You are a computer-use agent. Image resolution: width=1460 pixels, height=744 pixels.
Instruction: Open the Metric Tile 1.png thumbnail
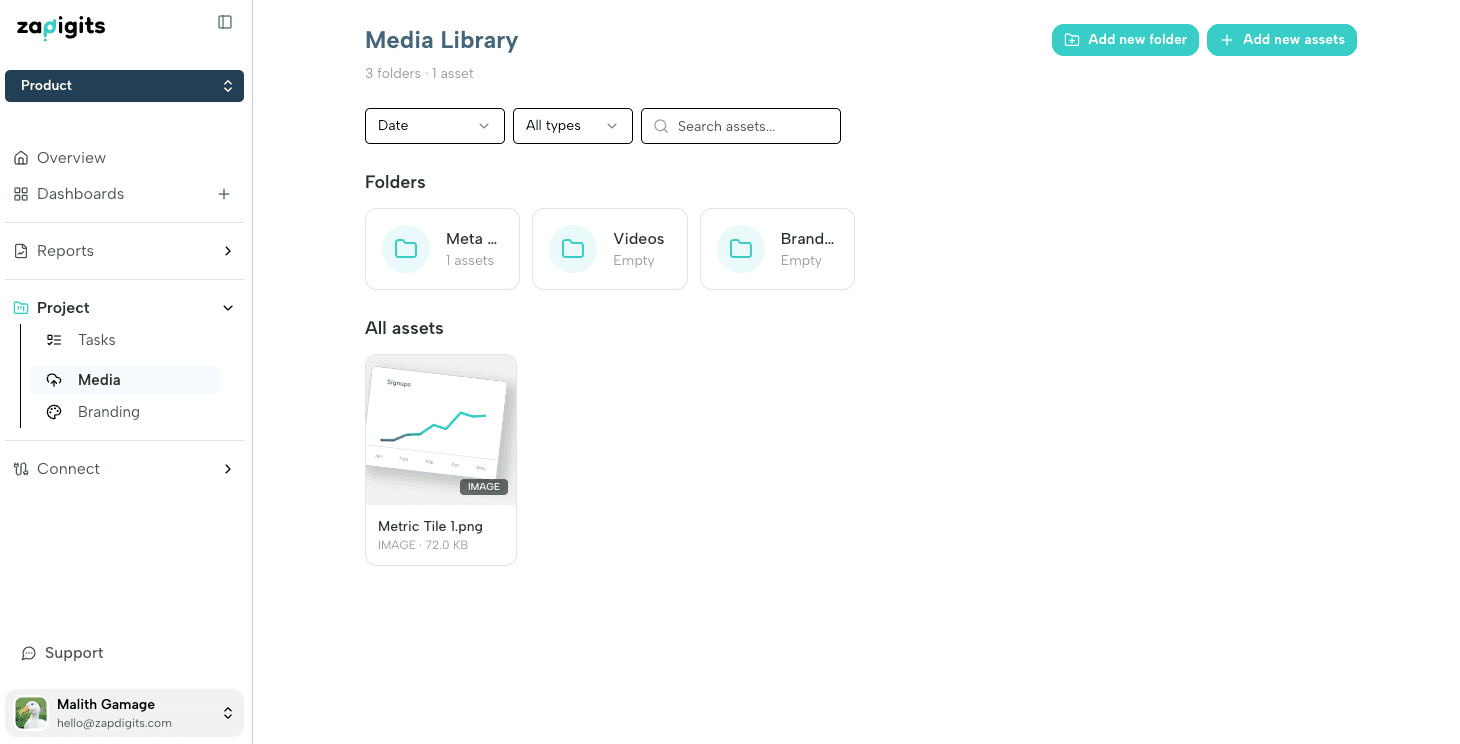click(440, 429)
